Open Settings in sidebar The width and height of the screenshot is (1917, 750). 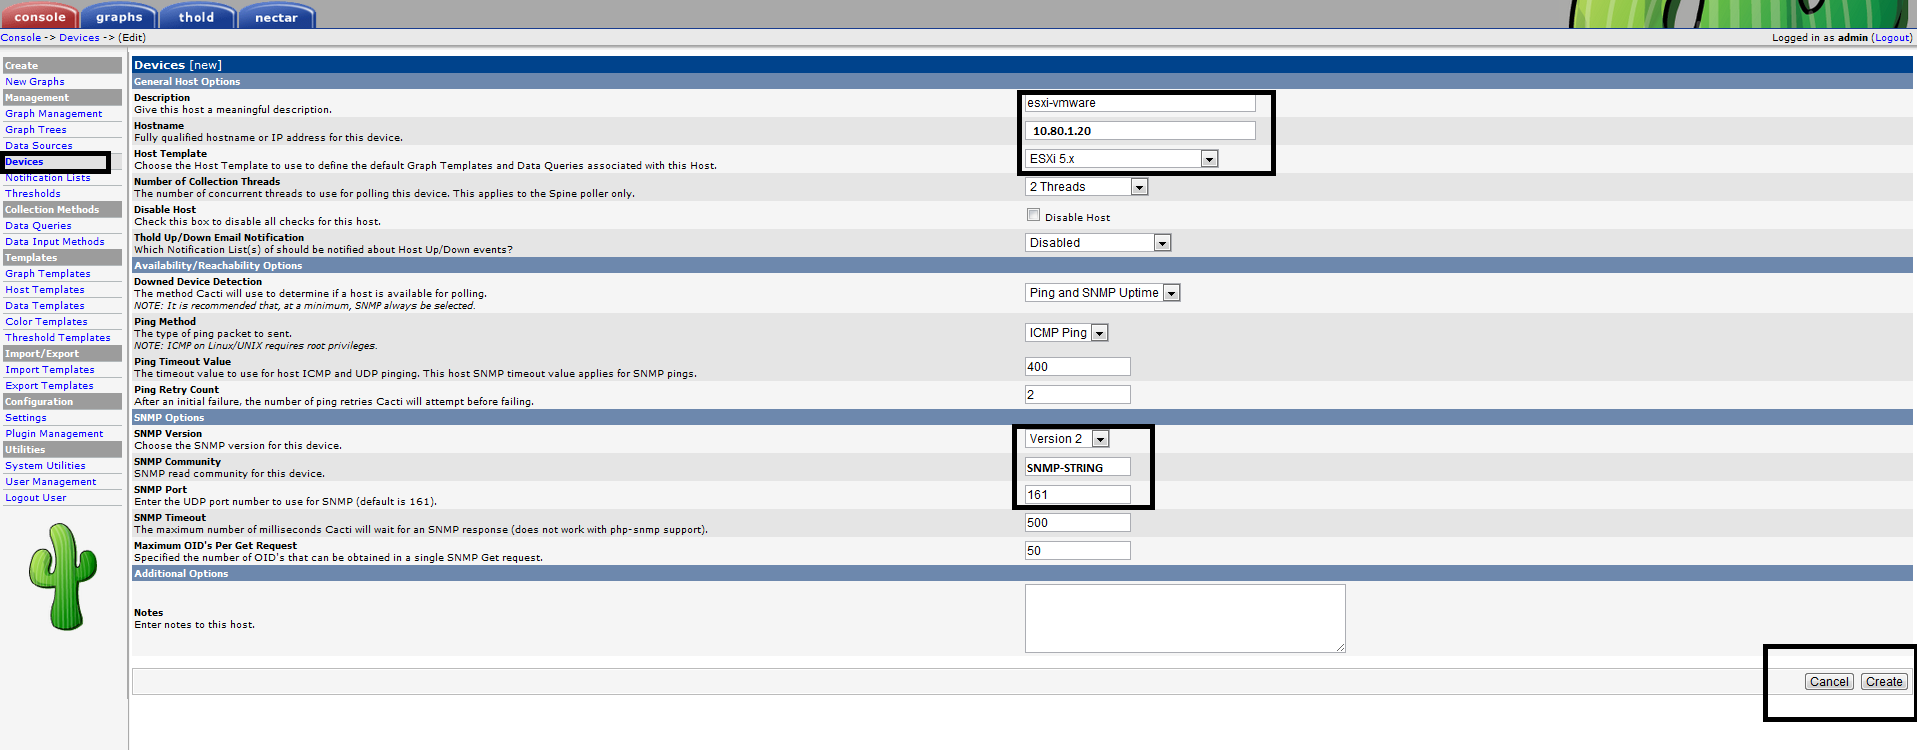coord(26,418)
